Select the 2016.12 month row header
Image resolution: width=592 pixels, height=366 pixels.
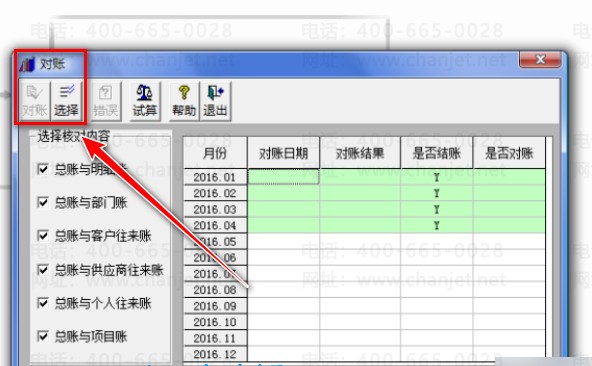coord(215,354)
